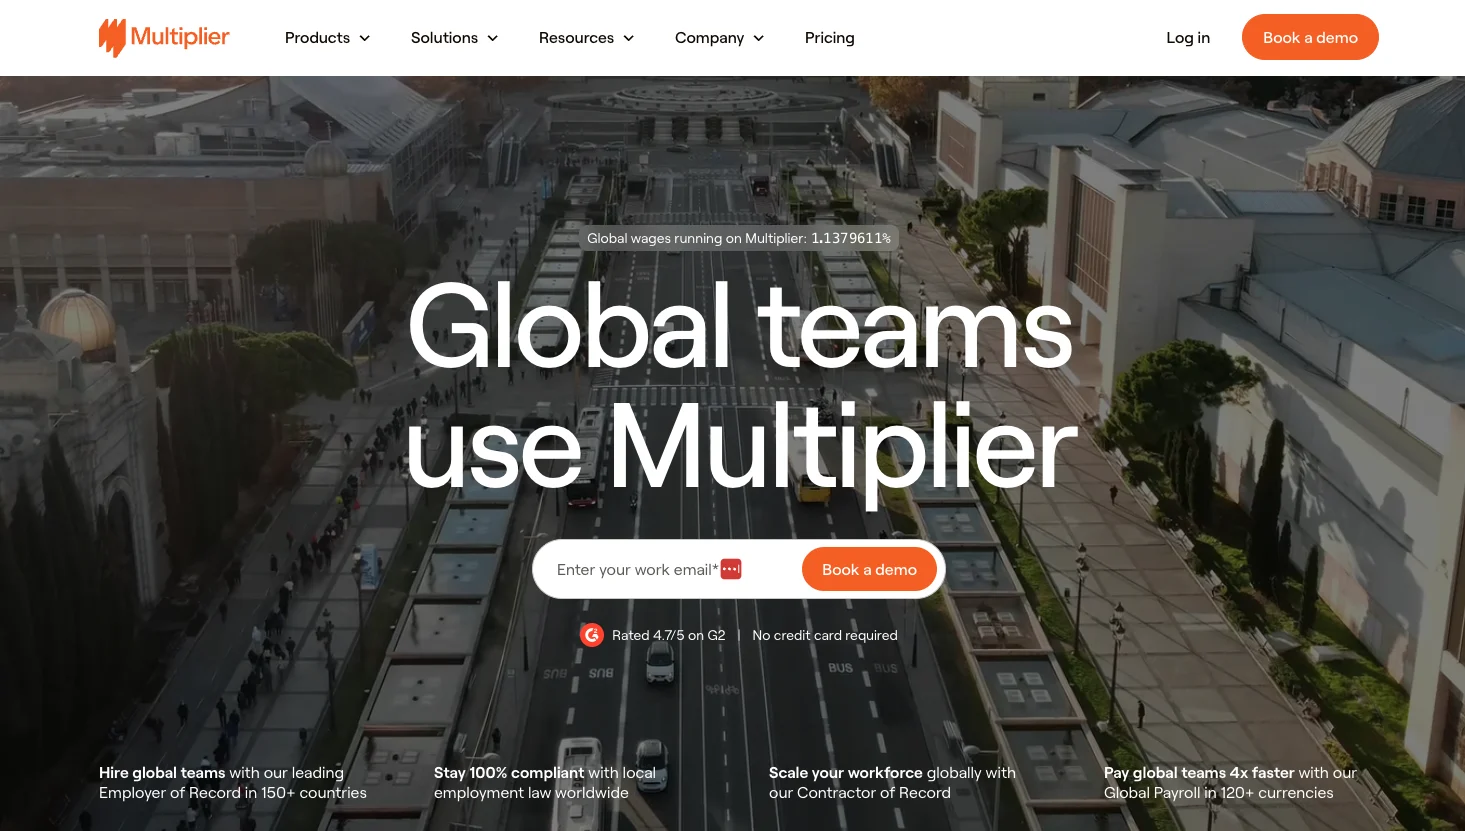This screenshot has width=1465, height=831.
Task: Click 'Stay 100% compliant' feature text
Action: (545, 783)
